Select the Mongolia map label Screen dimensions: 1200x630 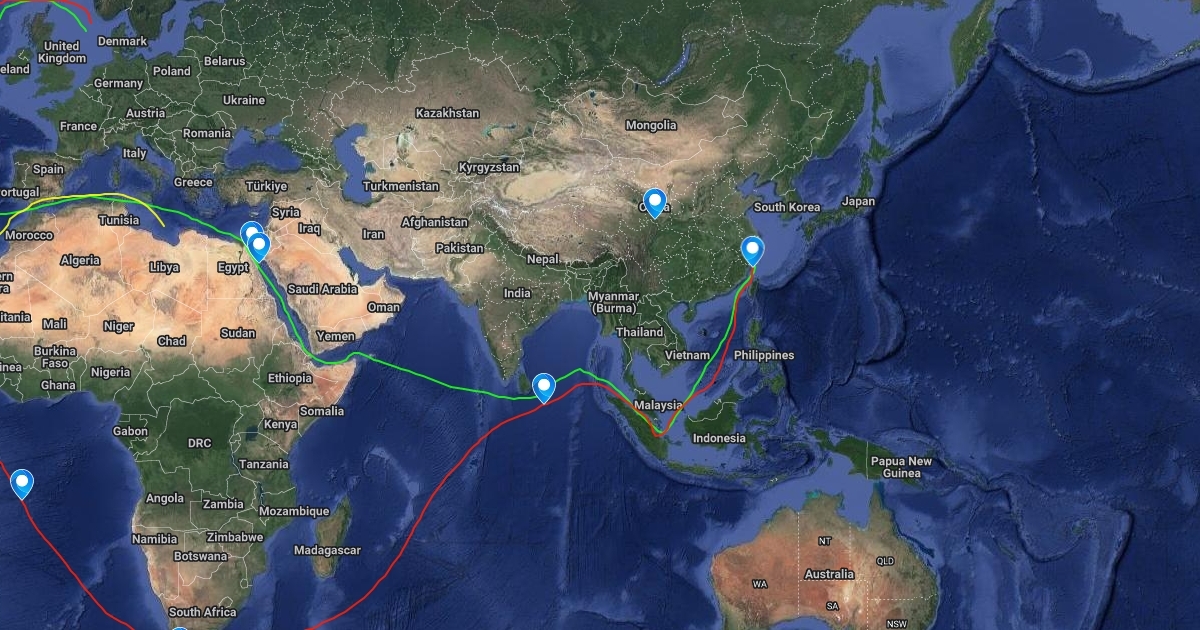coord(650,125)
